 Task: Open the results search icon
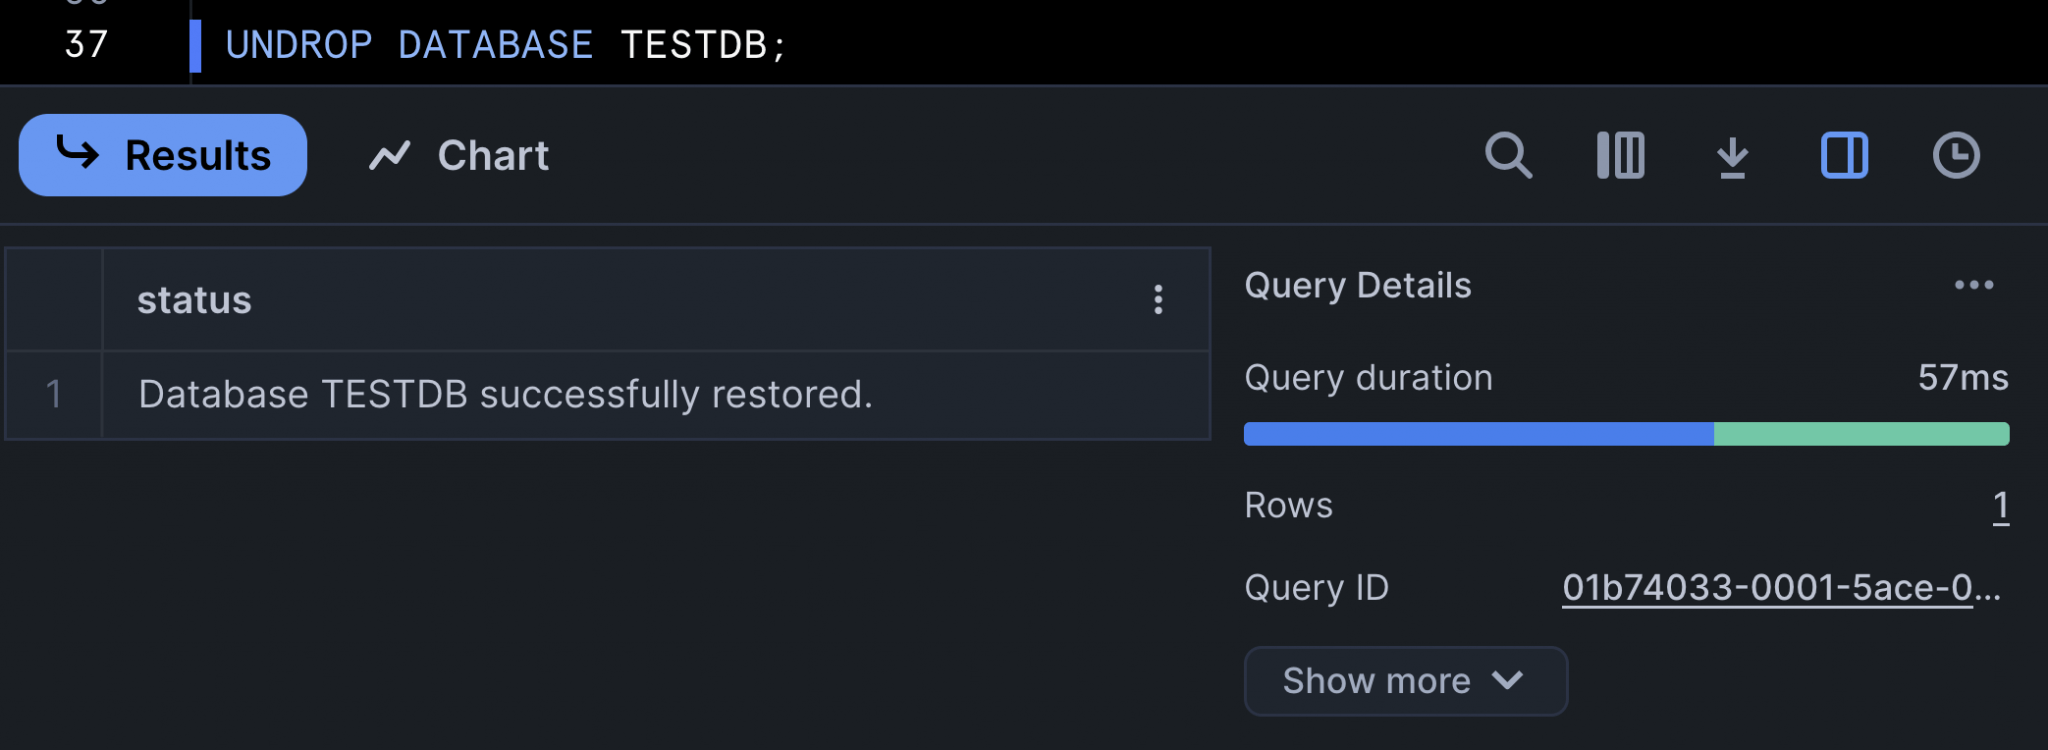1508,155
